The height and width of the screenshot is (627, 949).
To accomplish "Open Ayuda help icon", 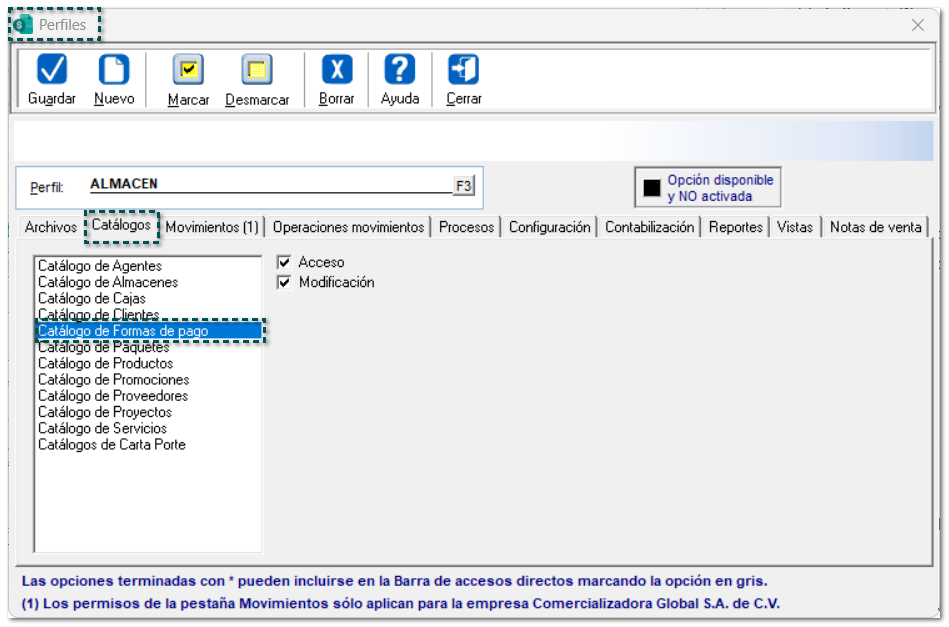I will 400,70.
